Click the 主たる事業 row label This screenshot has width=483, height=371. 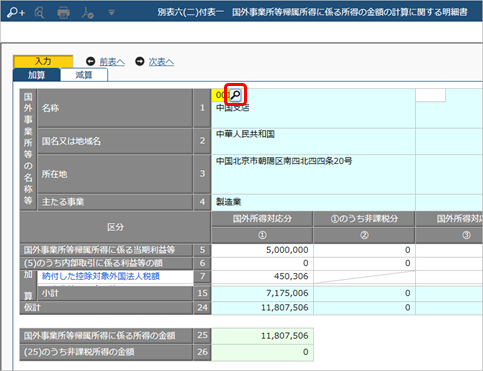115,202
